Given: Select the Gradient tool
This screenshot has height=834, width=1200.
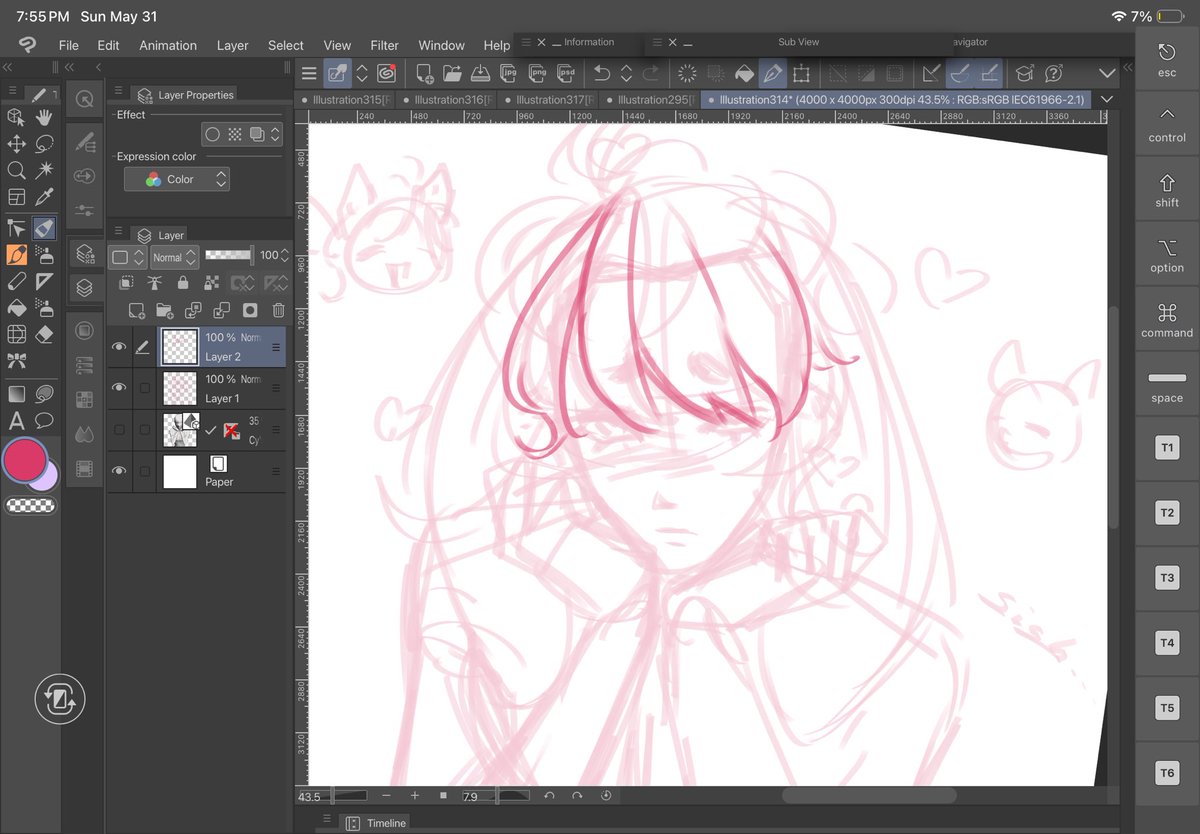Looking at the screenshot, I should click(x=16, y=393).
